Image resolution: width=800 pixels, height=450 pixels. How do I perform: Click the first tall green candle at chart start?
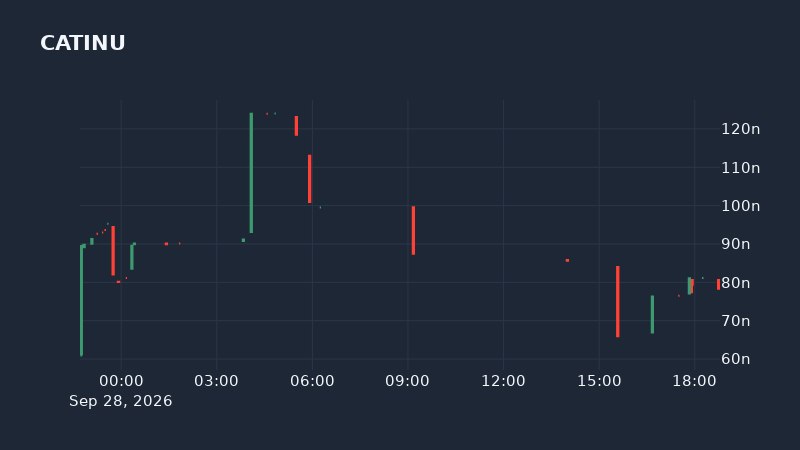[82, 301]
